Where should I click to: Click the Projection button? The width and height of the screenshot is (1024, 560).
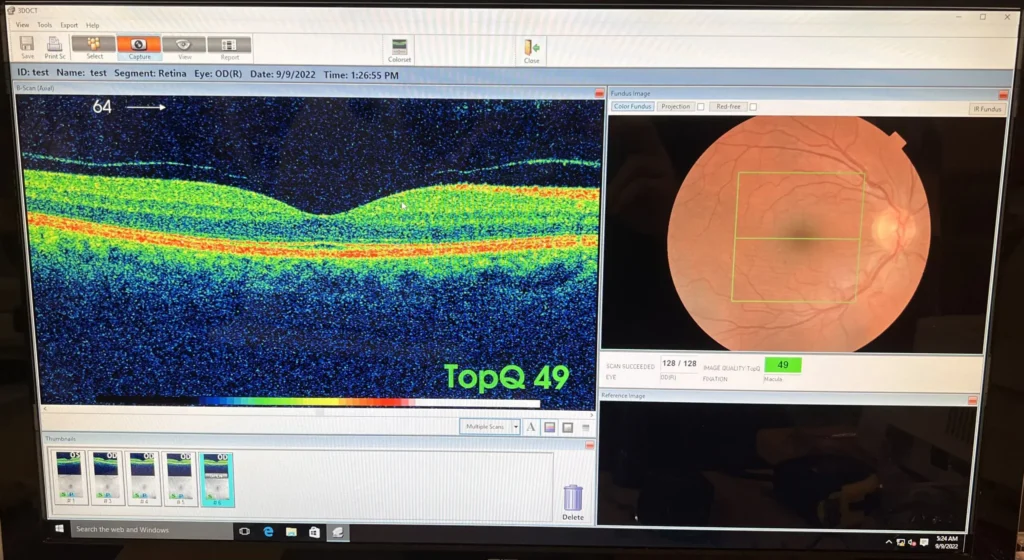pos(675,106)
